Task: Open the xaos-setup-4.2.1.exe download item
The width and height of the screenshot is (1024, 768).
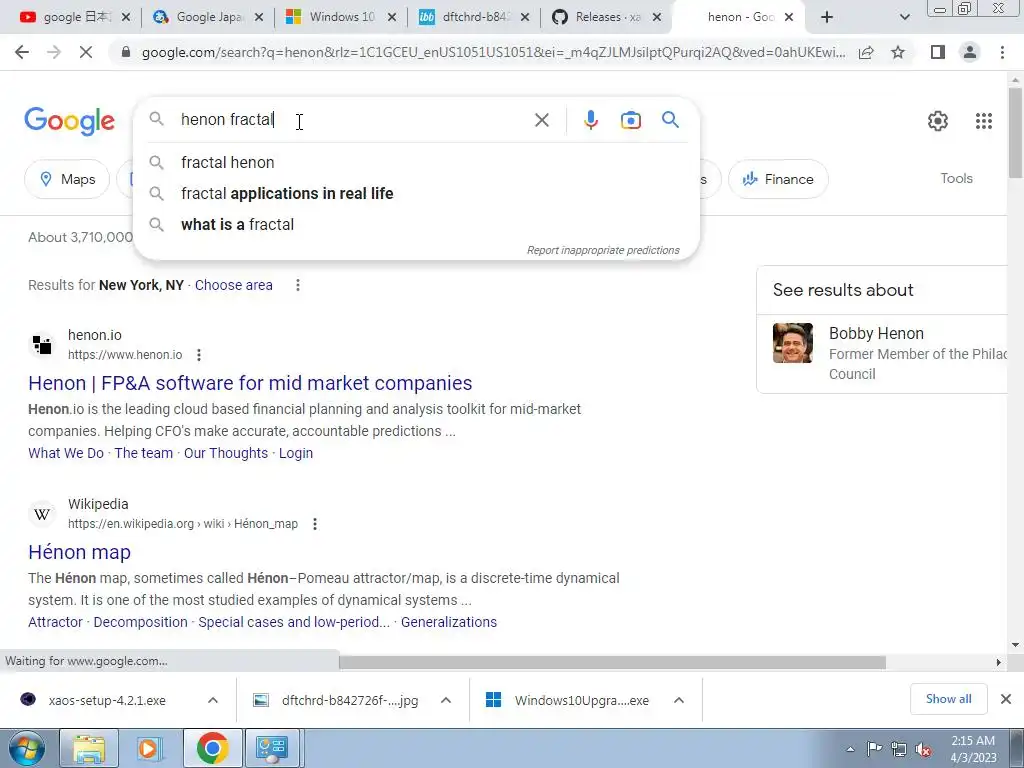Action: click(107, 701)
